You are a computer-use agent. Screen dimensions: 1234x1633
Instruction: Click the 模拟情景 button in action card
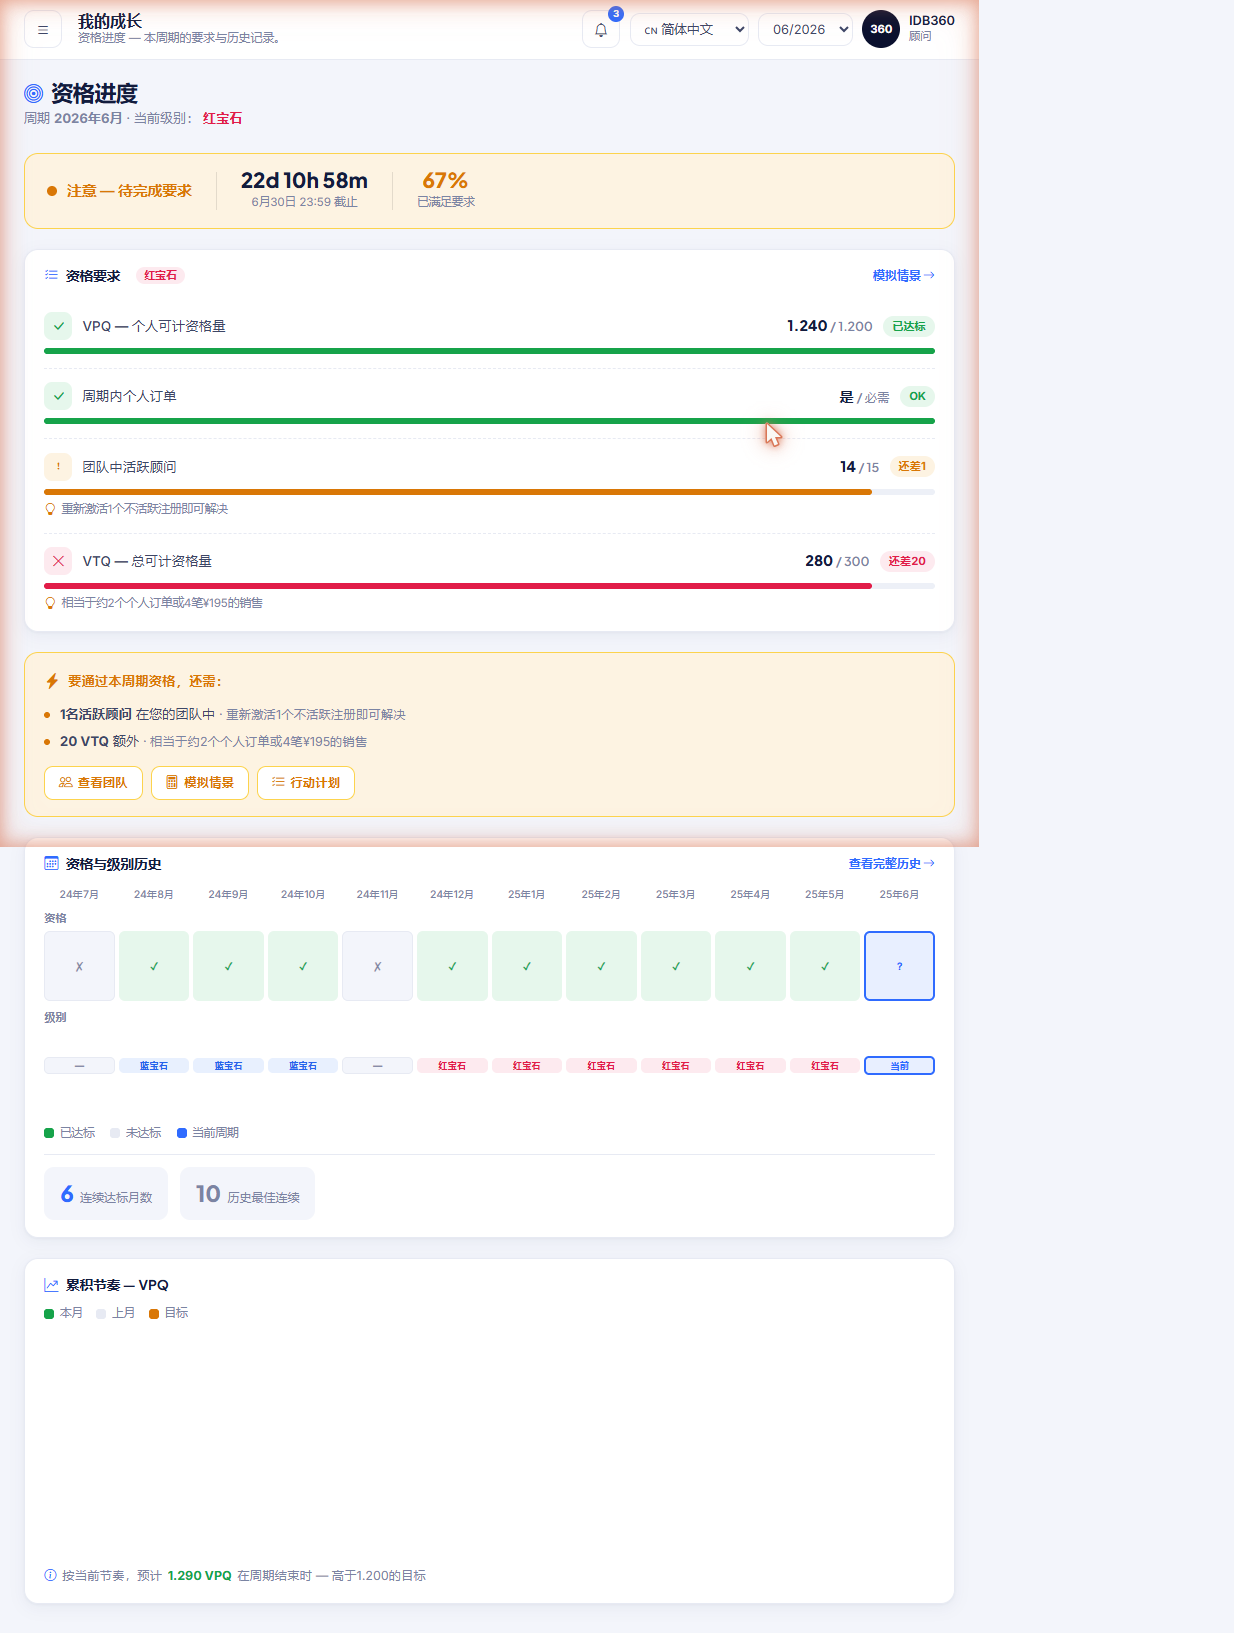199,783
